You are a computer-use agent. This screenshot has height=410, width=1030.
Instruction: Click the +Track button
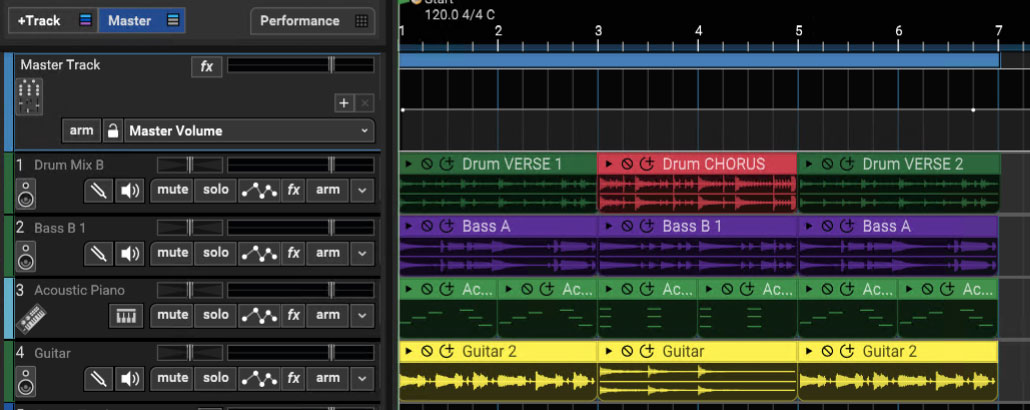click(x=39, y=20)
